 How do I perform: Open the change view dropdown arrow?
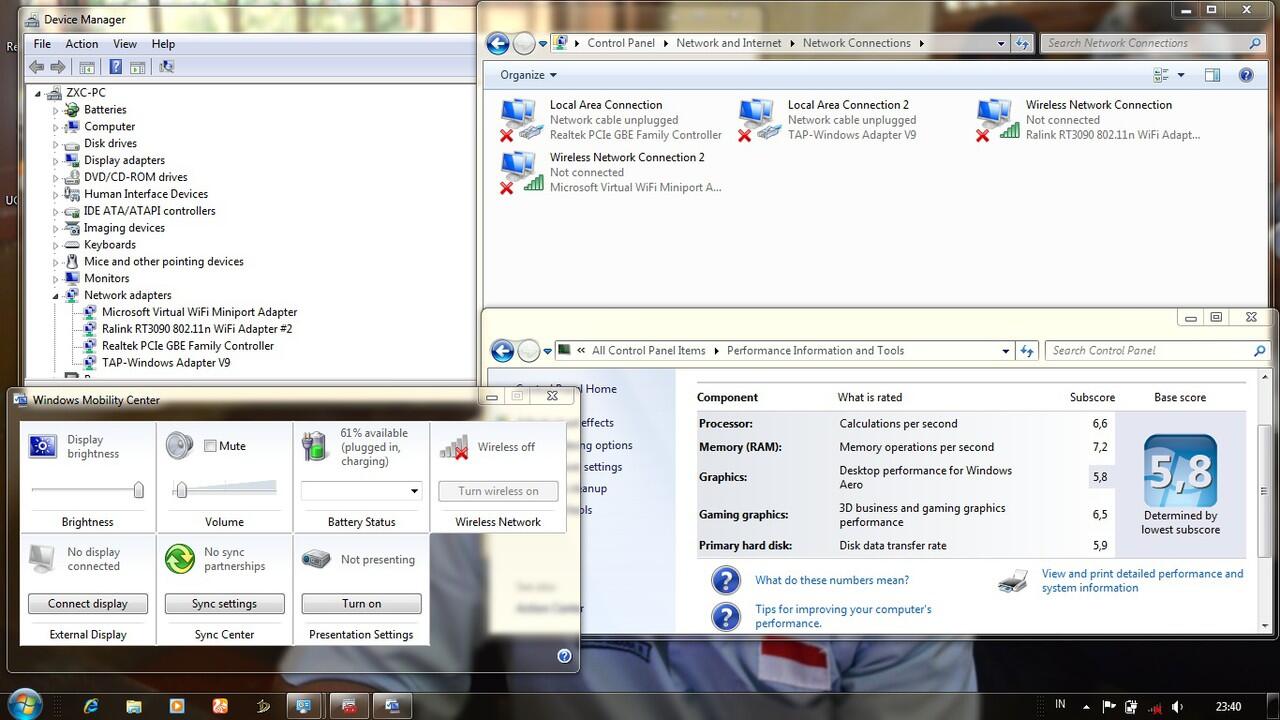pos(1181,75)
